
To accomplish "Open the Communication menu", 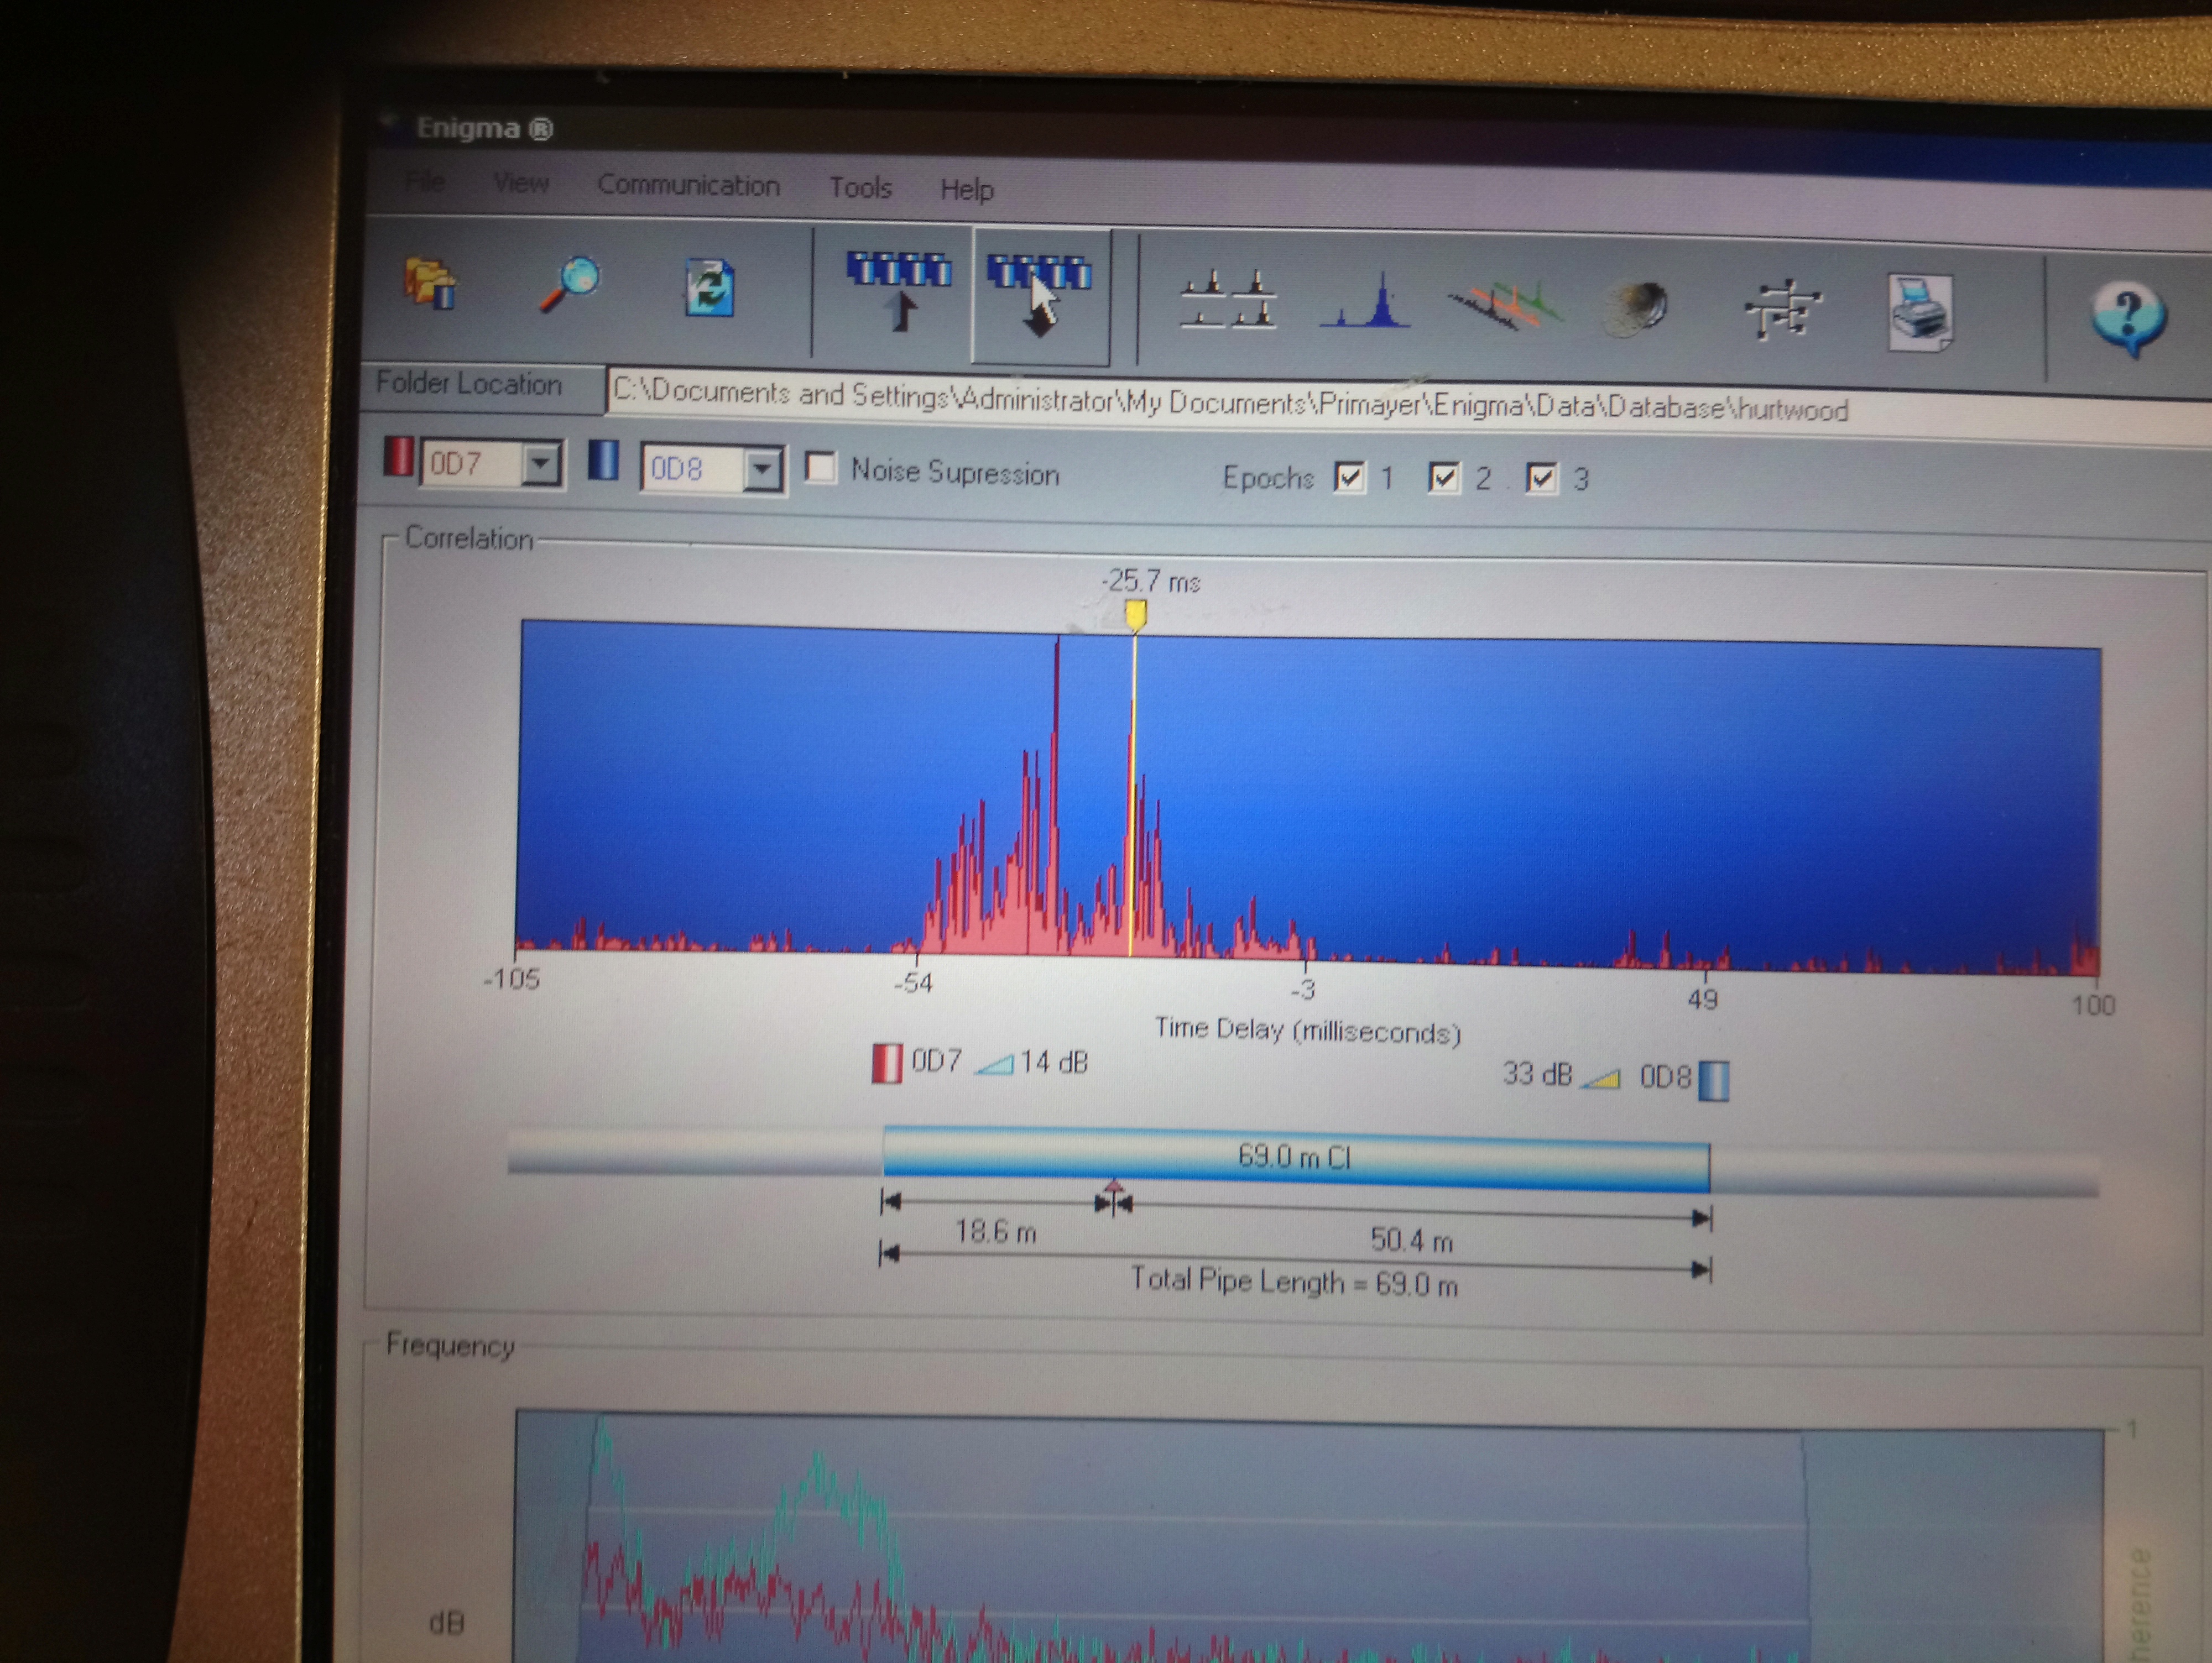I will click(688, 185).
